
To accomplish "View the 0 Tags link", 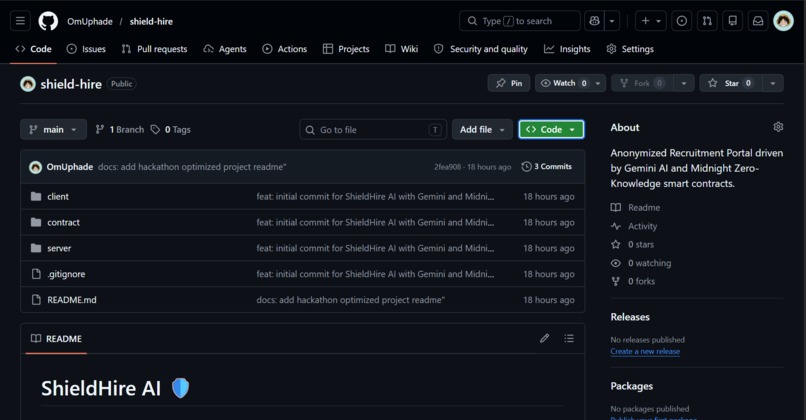I will click(x=171, y=130).
